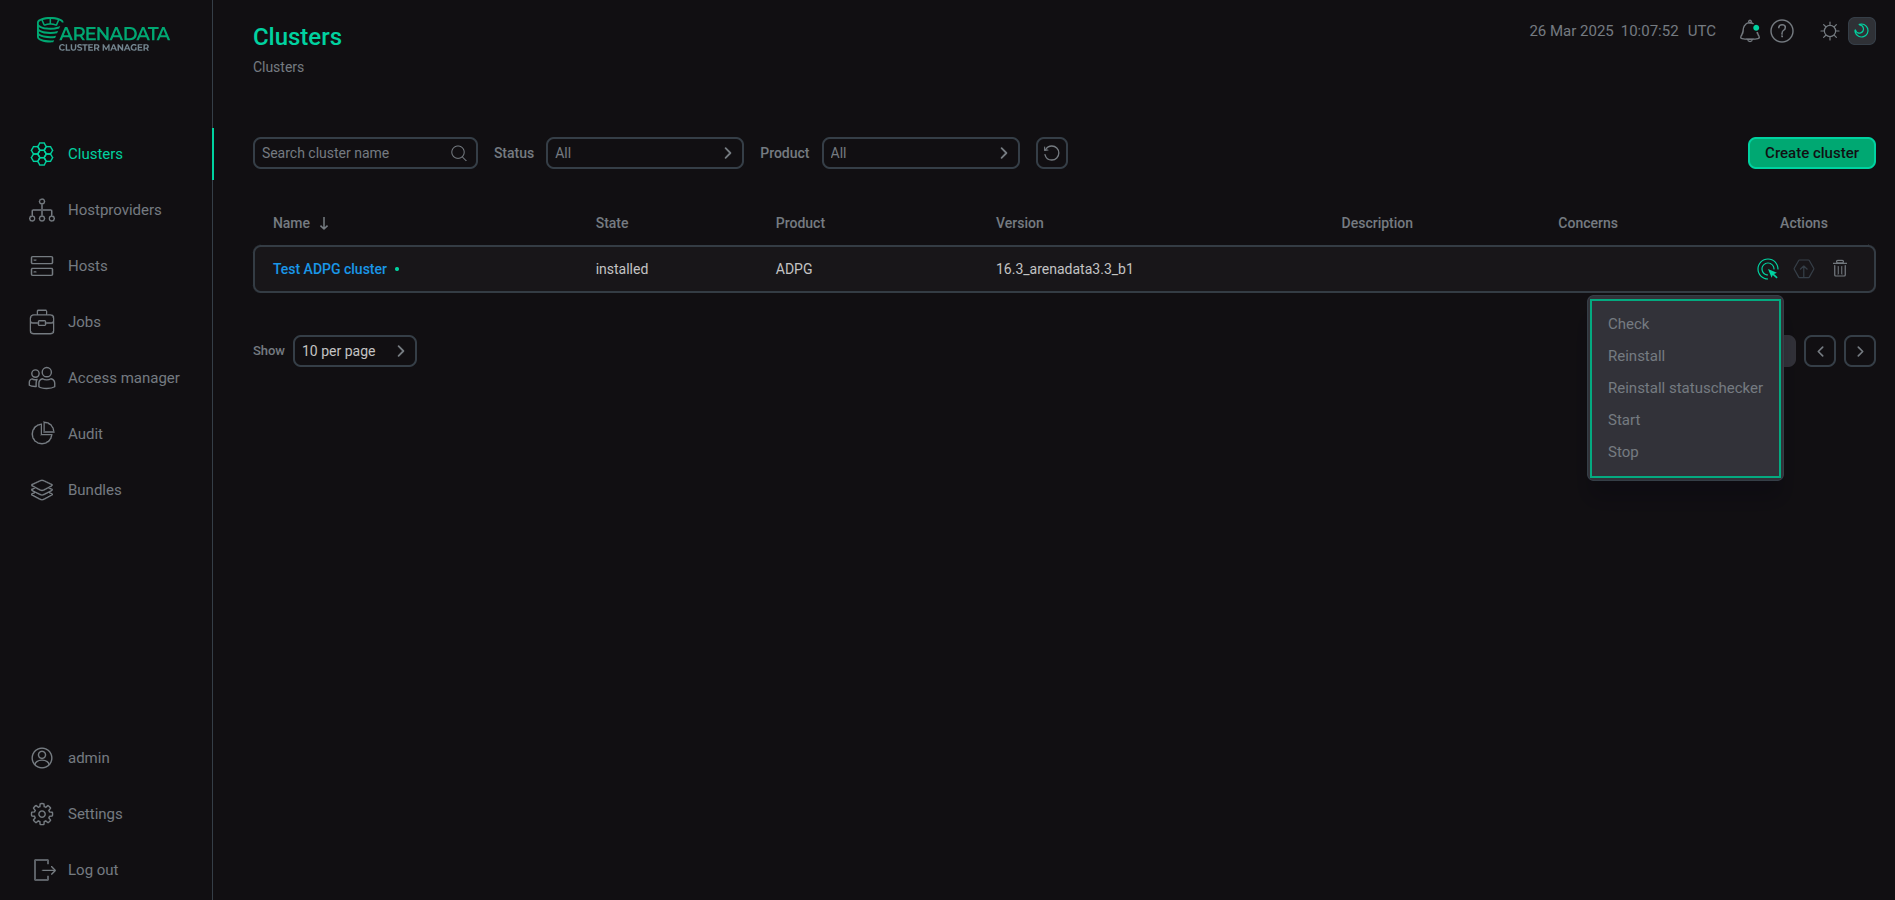This screenshot has width=1895, height=900.
Task: Change the 10 per page selector
Action: [355, 351]
